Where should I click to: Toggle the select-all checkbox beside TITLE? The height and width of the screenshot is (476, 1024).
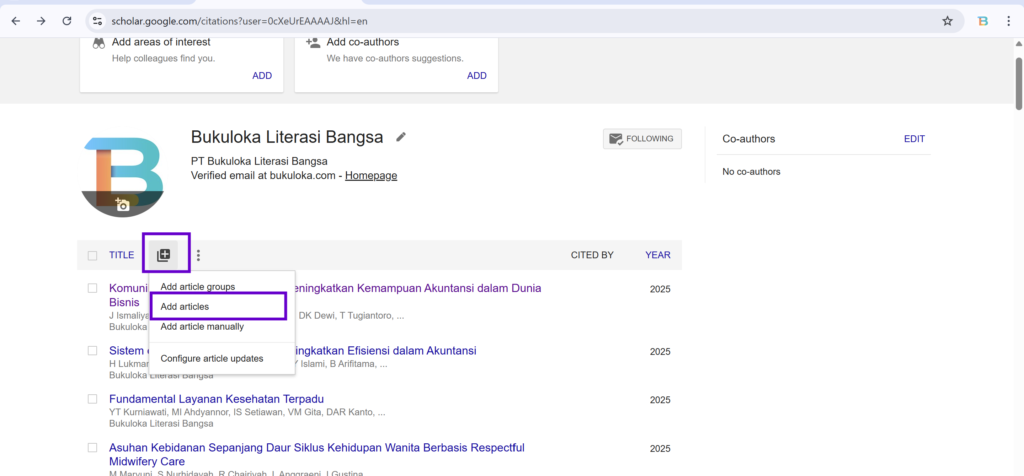pos(92,255)
